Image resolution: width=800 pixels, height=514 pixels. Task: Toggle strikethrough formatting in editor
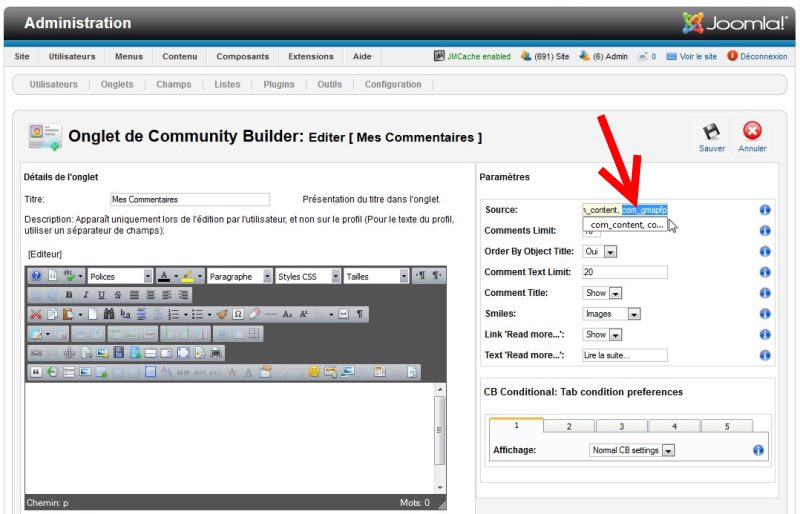tap(118, 295)
